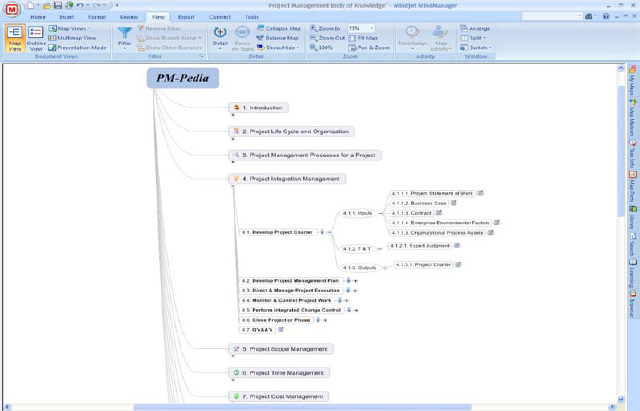This screenshot has height=411, width=640.
Task: Select the 4.1.1. Inputs subtopic
Action: (358, 213)
